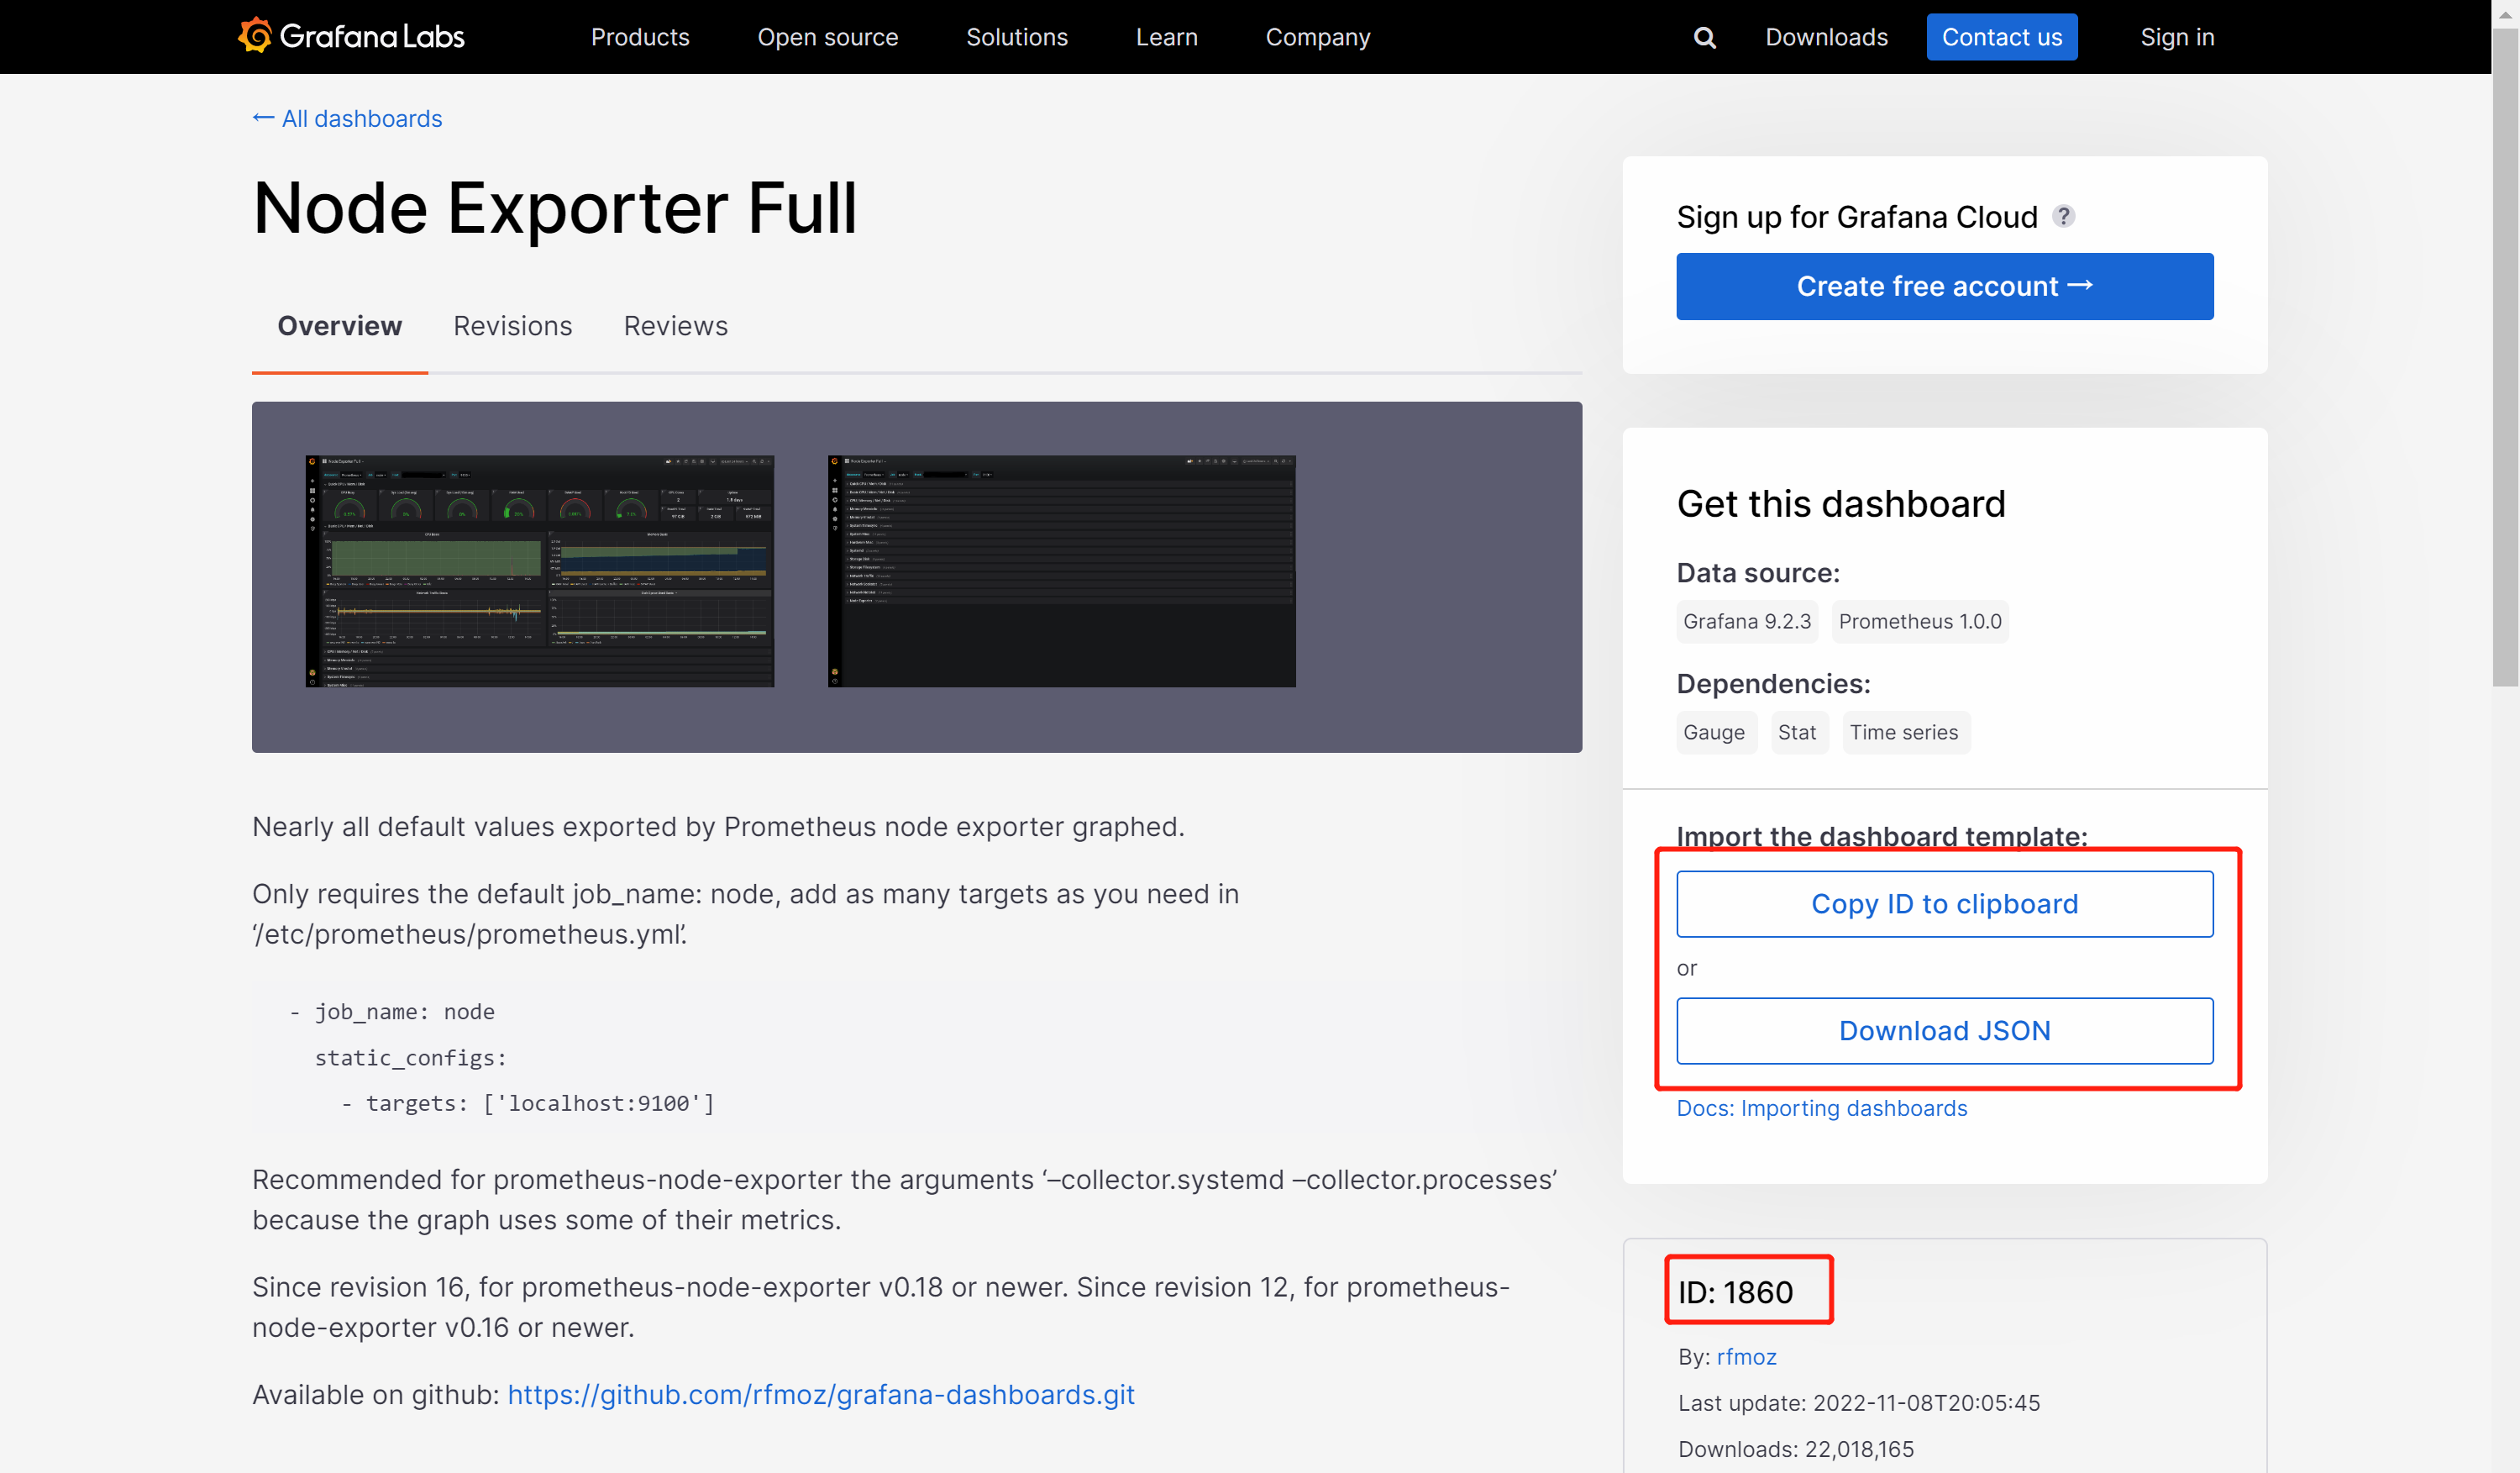Open the search magnifier icon

click(1704, 37)
